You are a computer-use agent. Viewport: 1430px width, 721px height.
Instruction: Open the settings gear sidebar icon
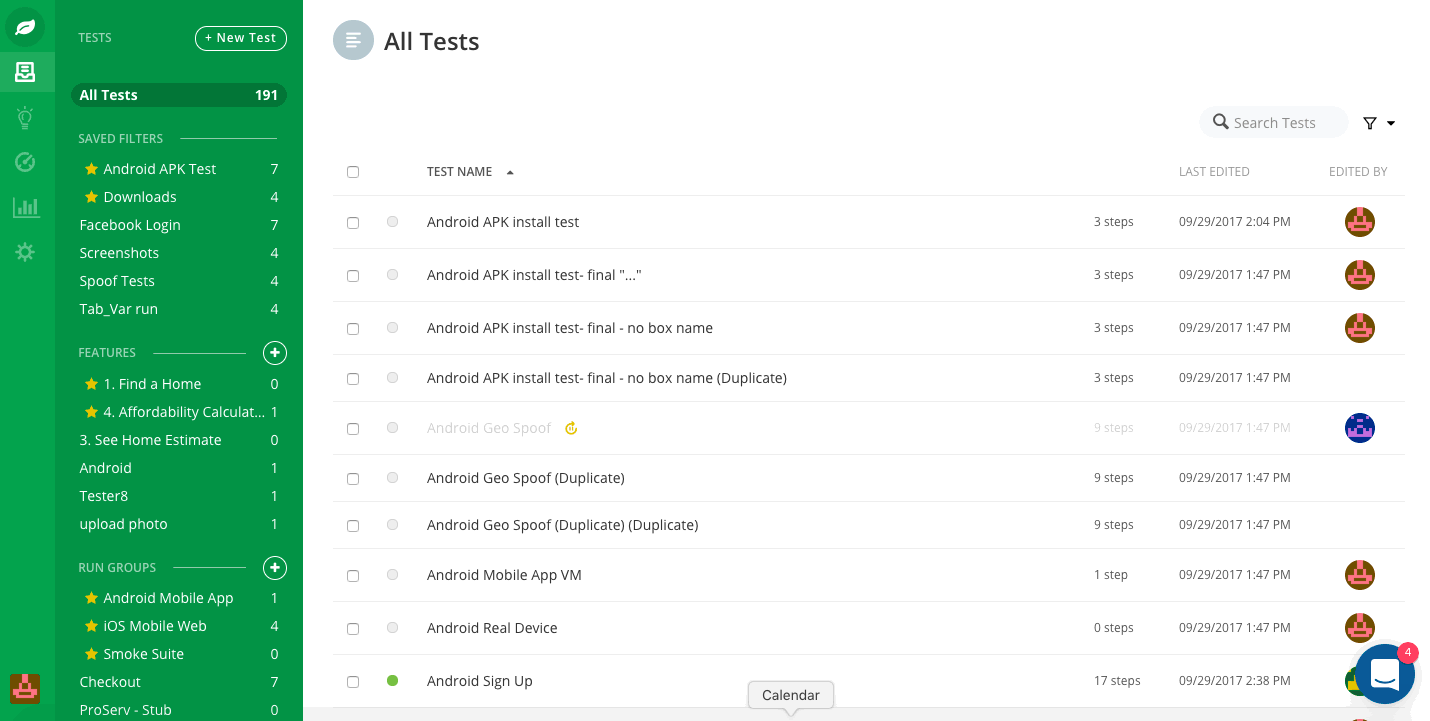pos(25,252)
